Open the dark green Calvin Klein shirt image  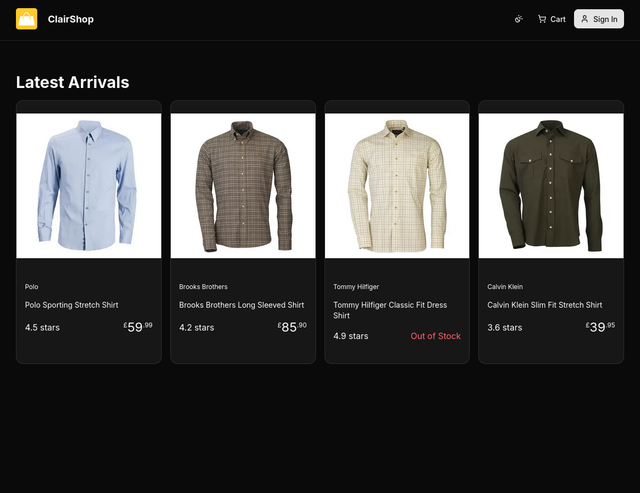(x=551, y=186)
